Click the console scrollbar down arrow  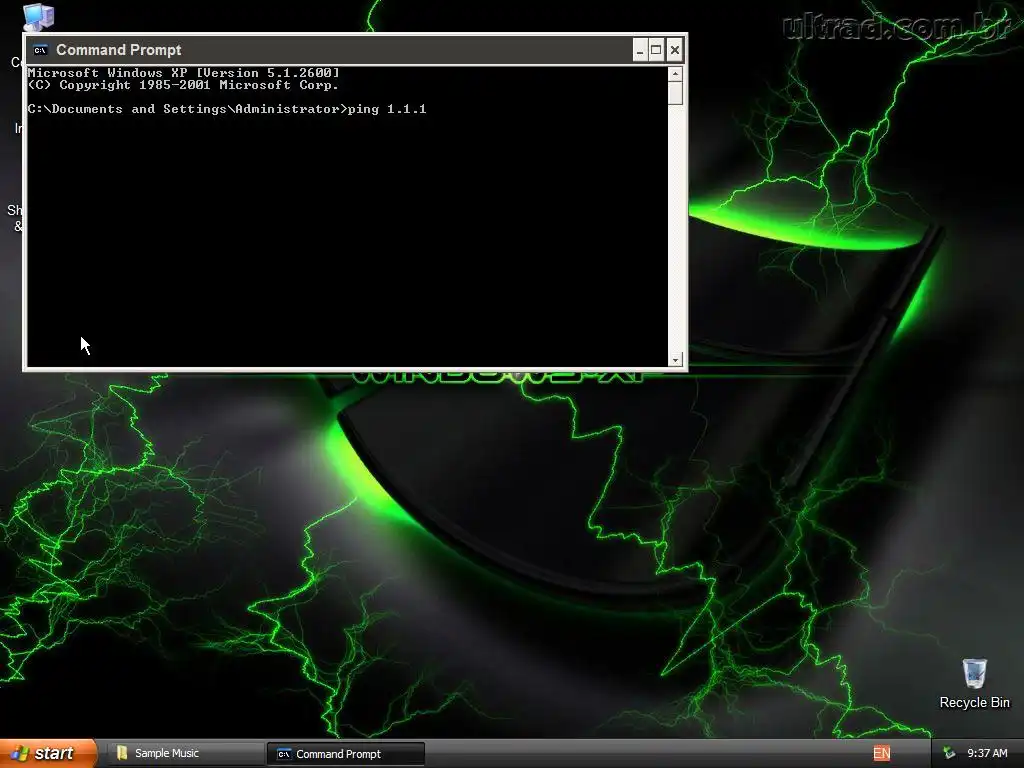tap(675, 359)
